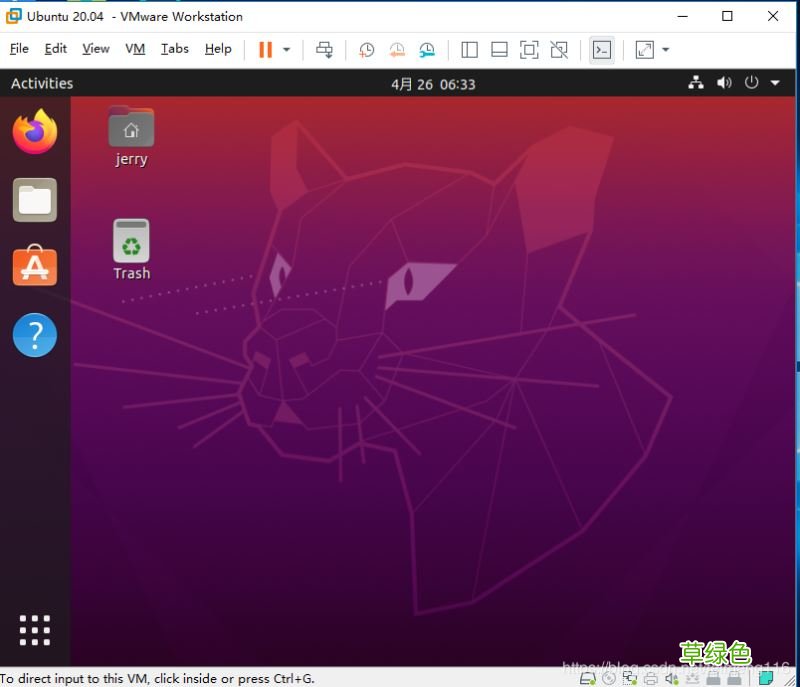The image size is (800, 687).
Task: Pause the virtual machine
Action: 265,49
